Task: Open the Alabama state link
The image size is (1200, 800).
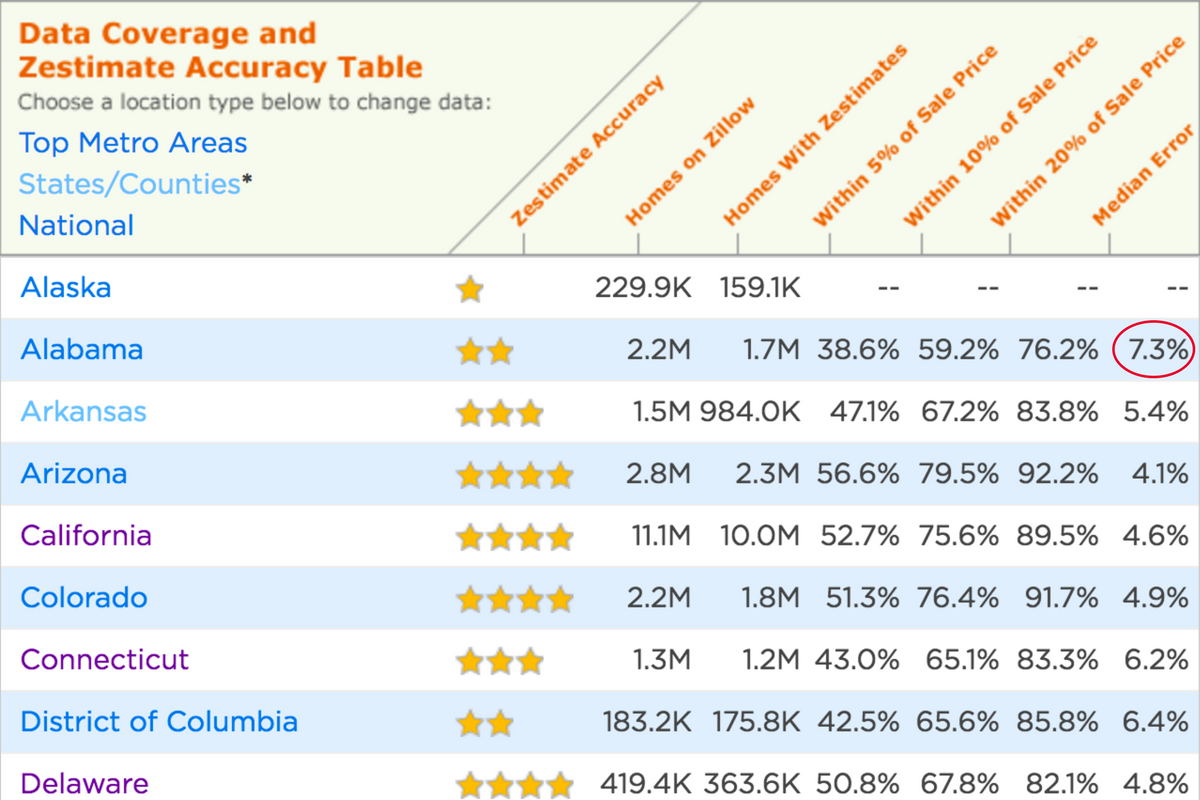Action: point(82,350)
